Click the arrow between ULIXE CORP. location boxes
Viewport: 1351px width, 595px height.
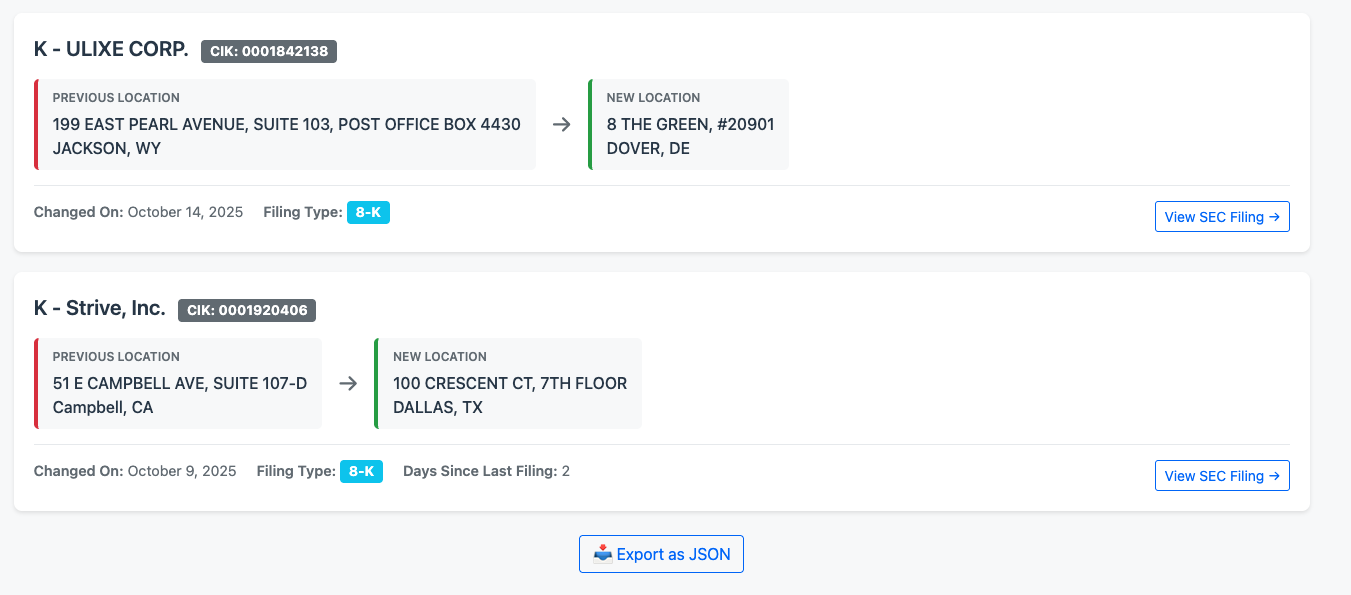tap(562, 124)
